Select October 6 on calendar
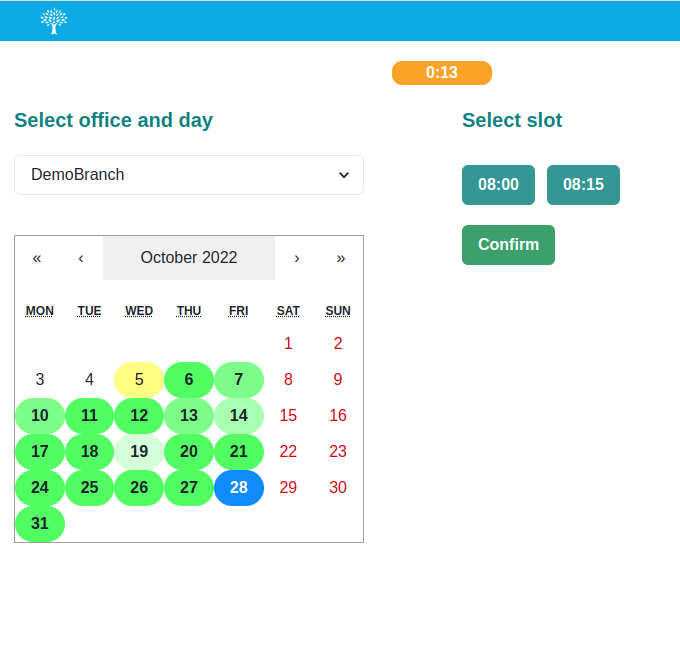This screenshot has height=650, width=680. pos(189,379)
